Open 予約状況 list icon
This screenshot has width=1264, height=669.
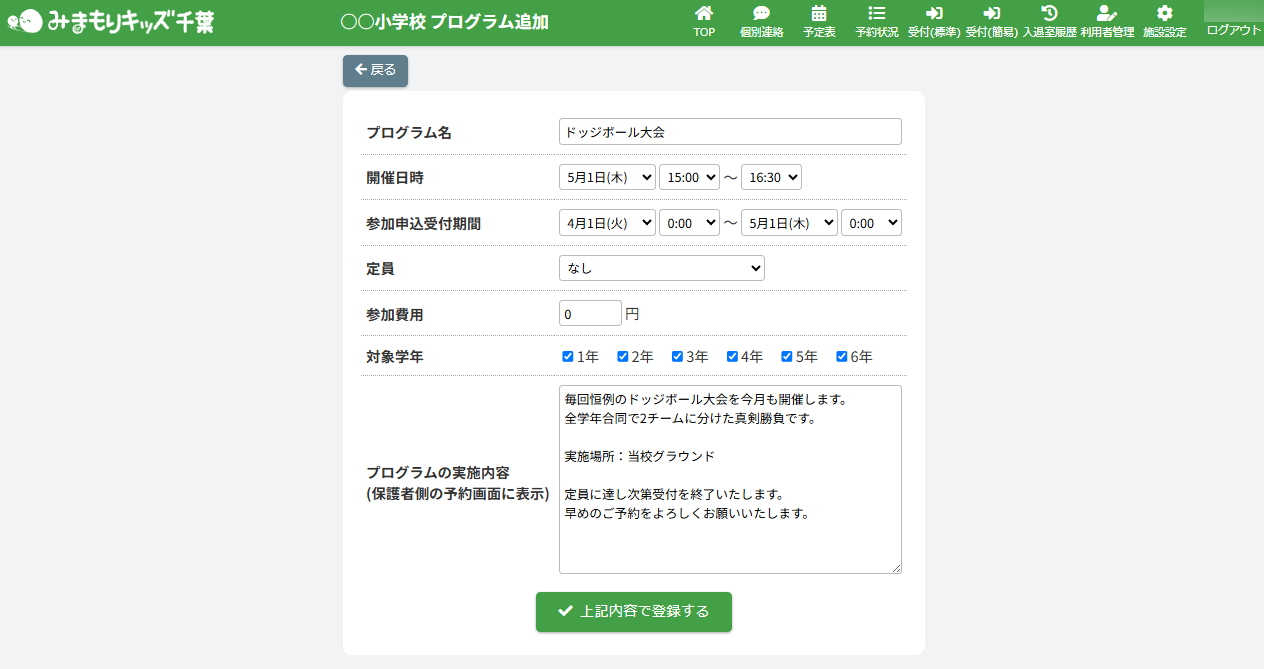tap(877, 14)
